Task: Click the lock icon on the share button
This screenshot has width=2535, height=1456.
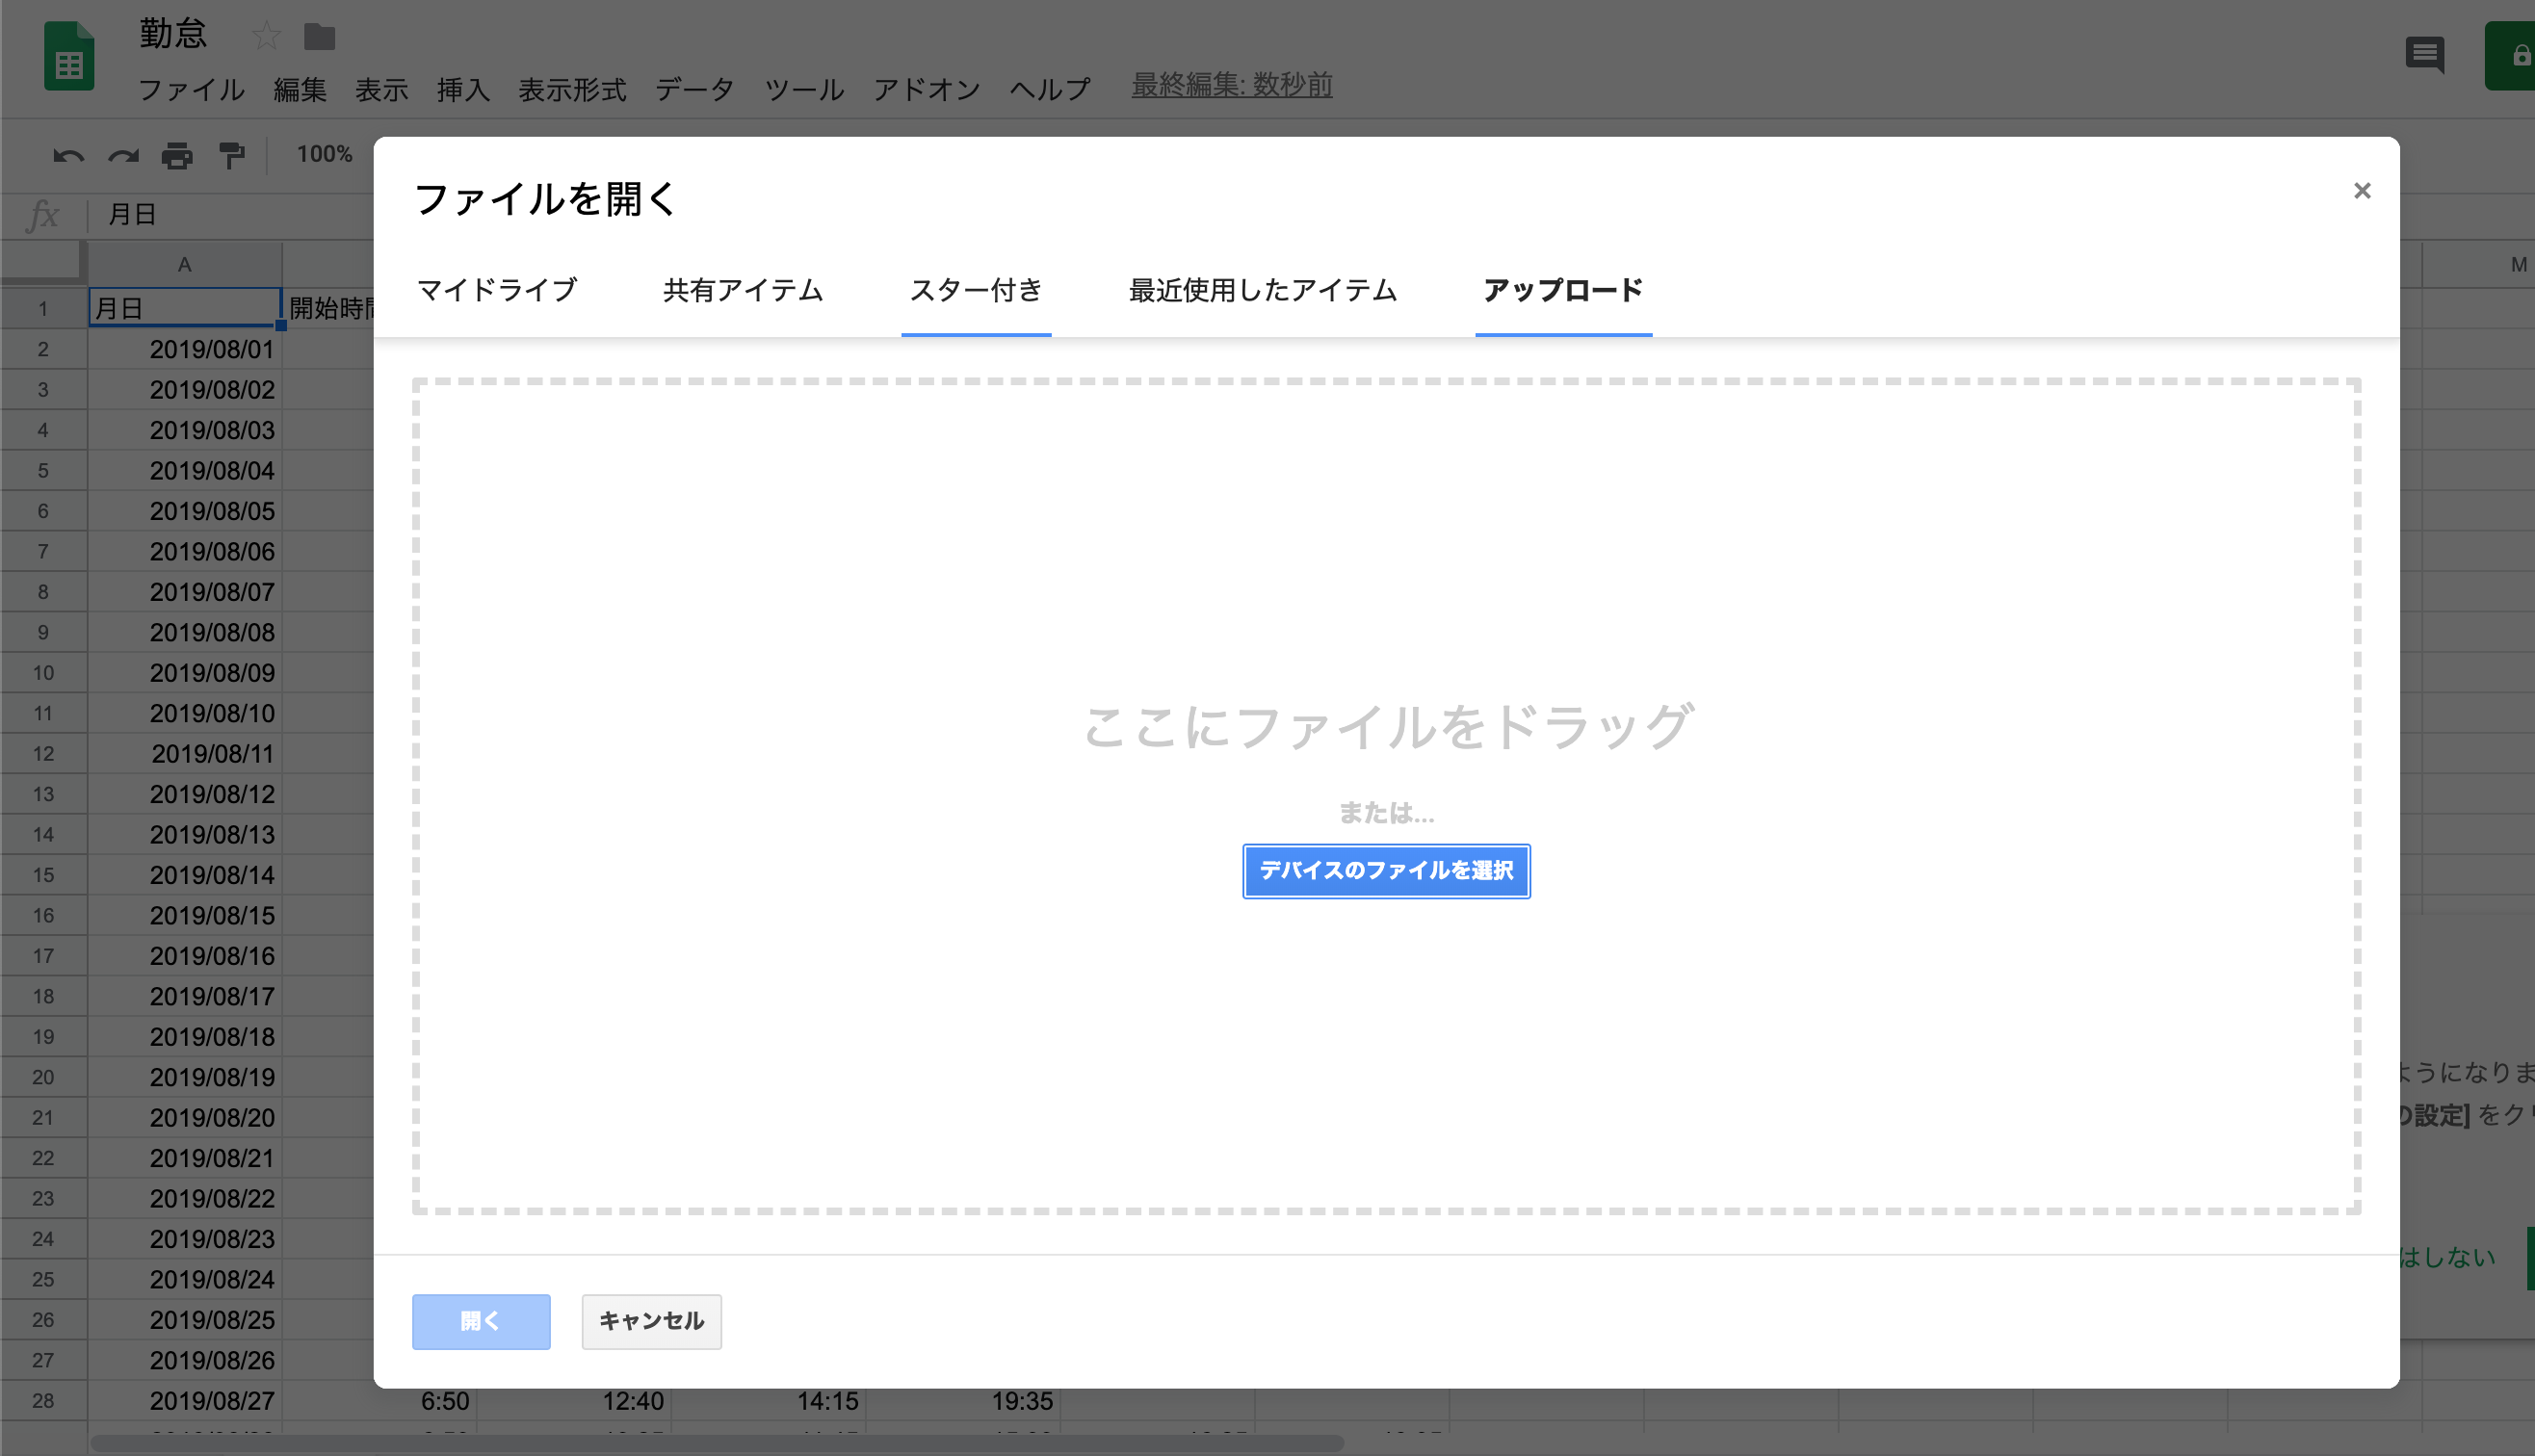Action: (x=2521, y=56)
